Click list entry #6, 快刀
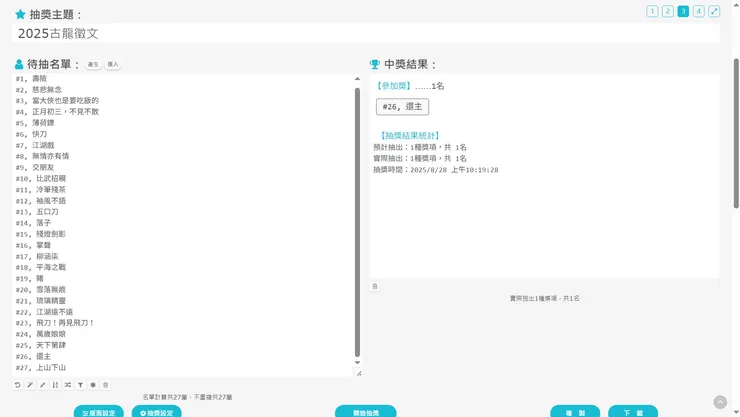The image size is (740, 417). point(31,134)
